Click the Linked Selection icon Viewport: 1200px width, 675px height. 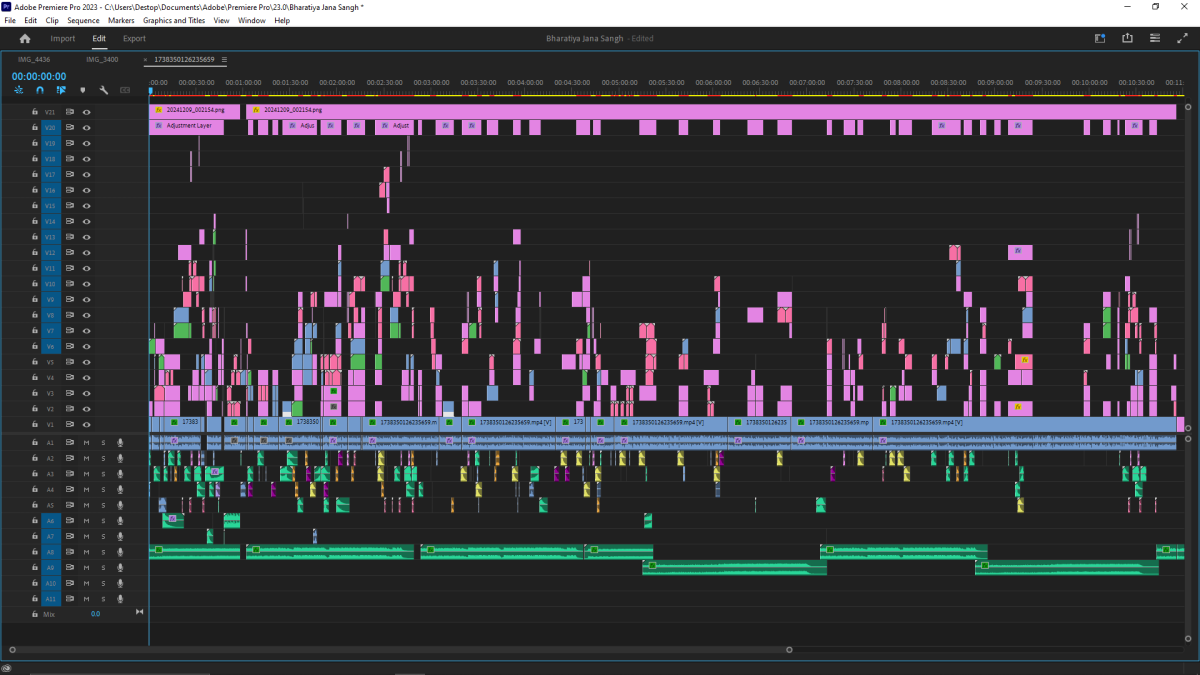[61, 90]
